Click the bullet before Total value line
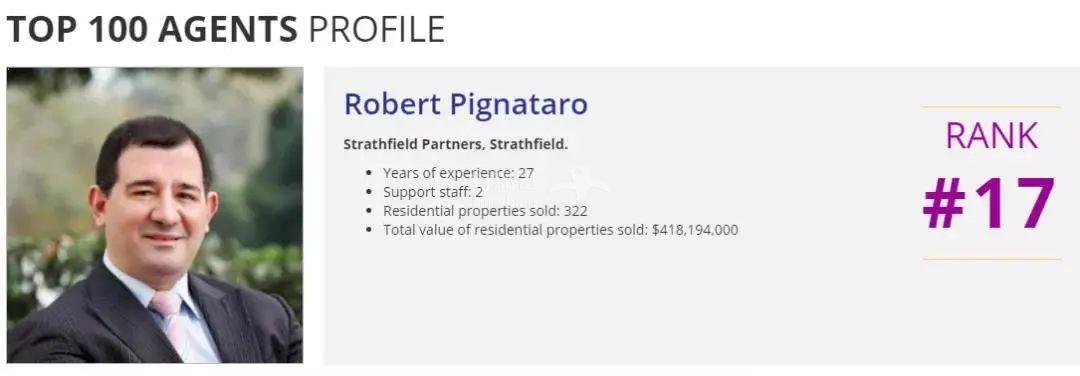Image resolution: width=1080 pixels, height=376 pixels. point(370,231)
